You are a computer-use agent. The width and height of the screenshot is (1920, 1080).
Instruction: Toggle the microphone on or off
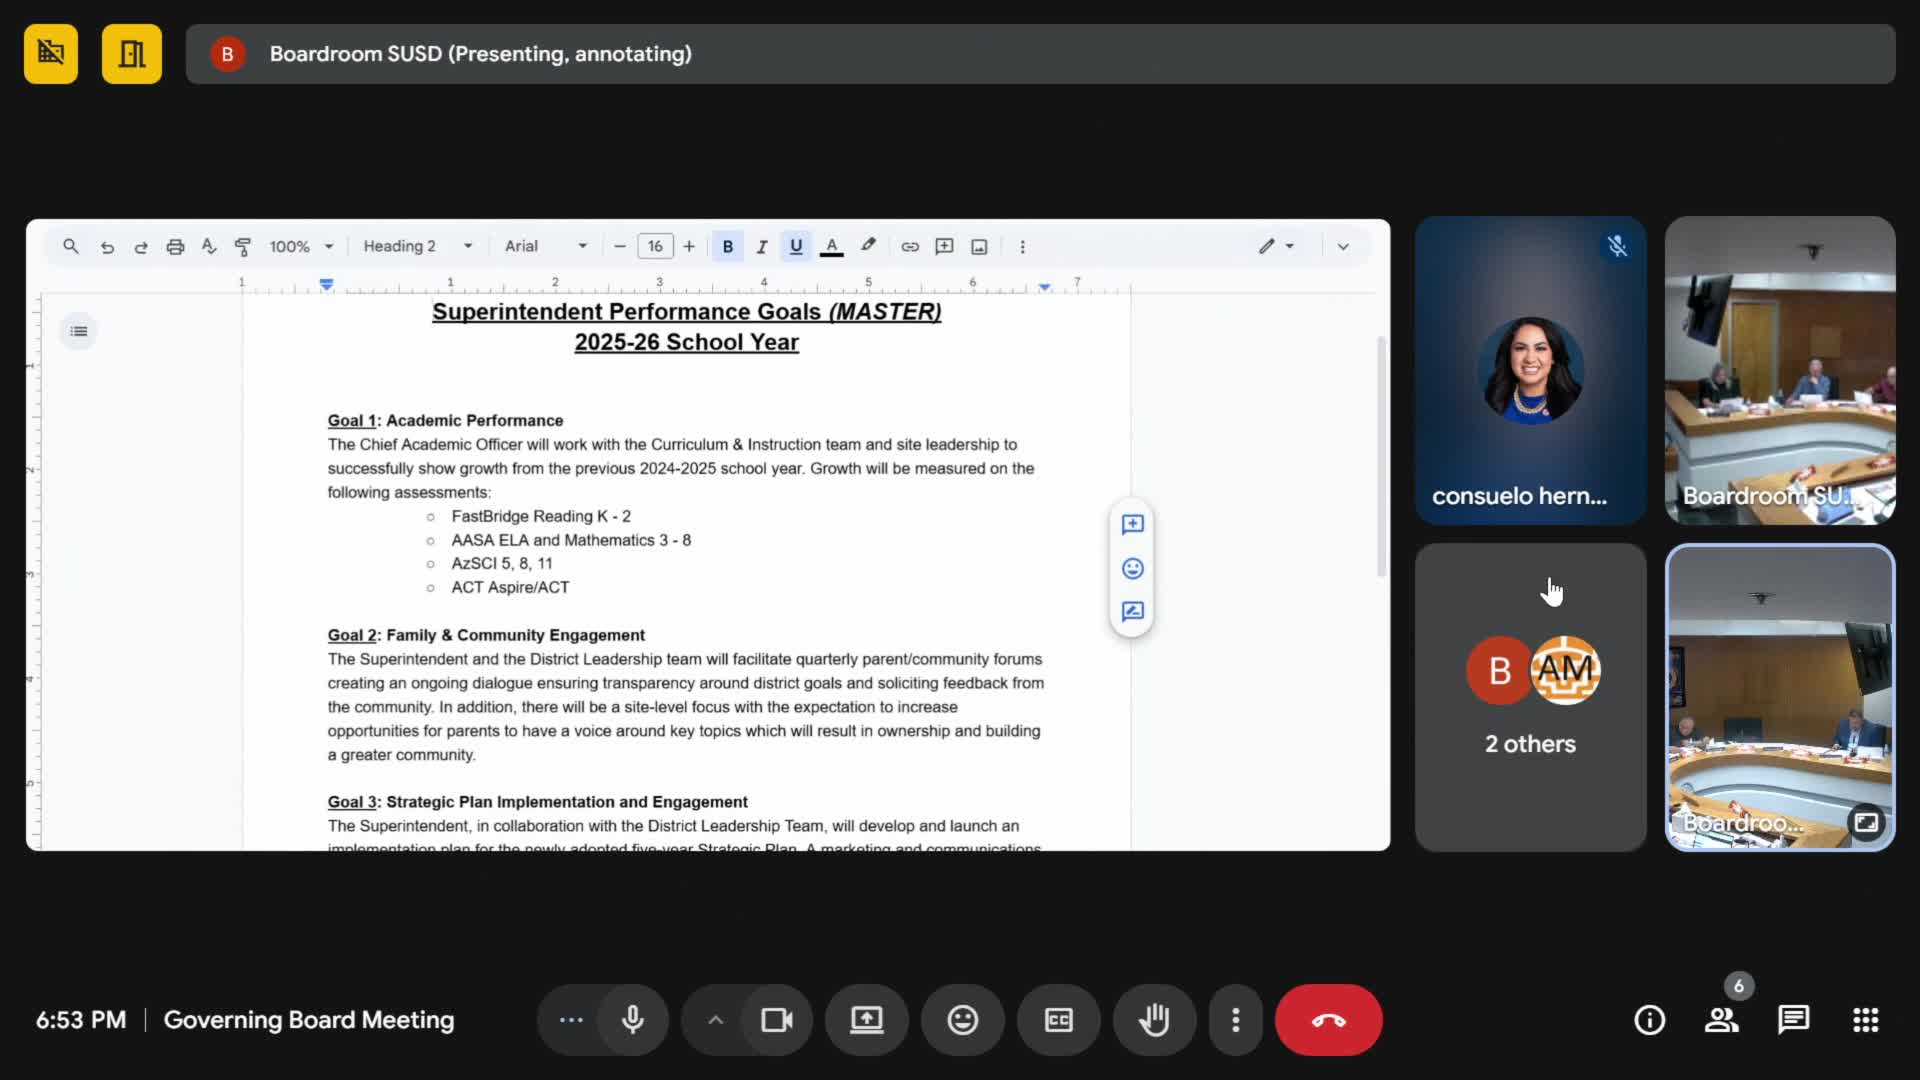(x=632, y=1020)
